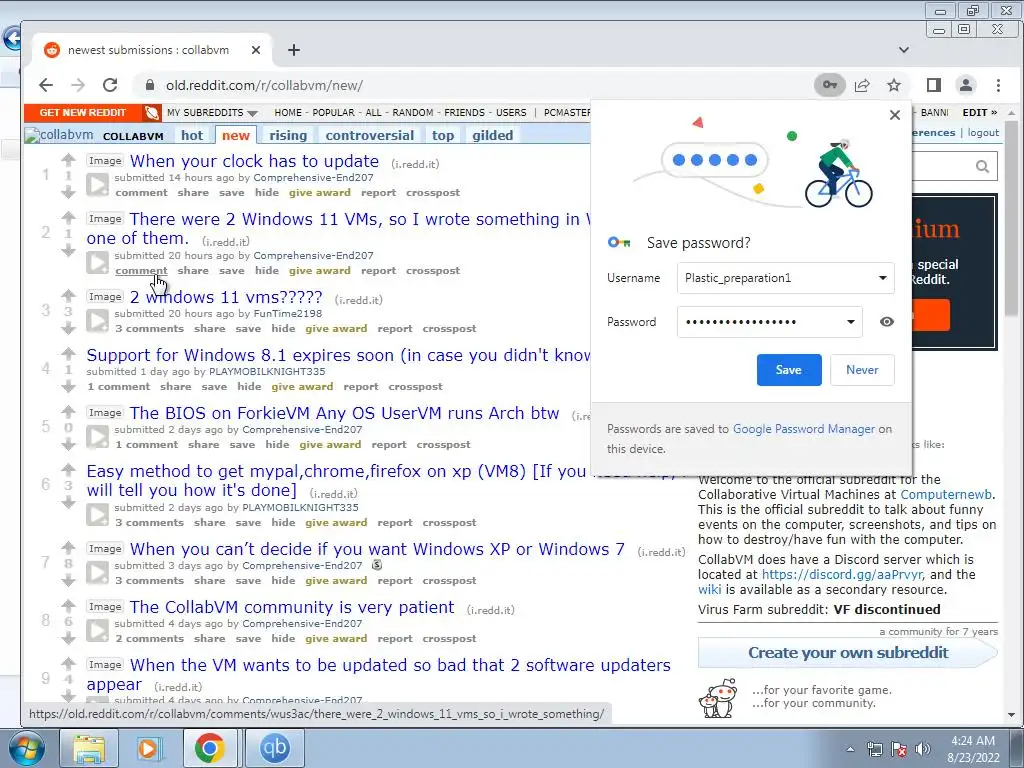The height and width of the screenshot is (768, 1024).
Task: Close the collabvm browser tab
Action: (x=255, y=50)
